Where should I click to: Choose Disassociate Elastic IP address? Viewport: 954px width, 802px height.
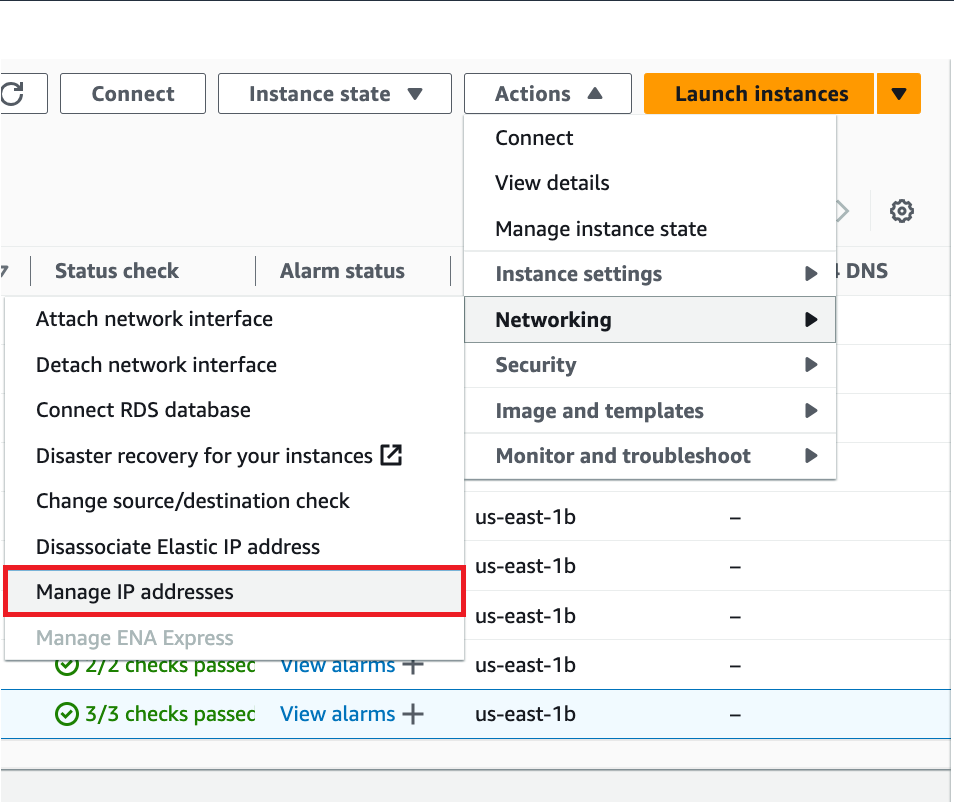(x=234, y=546)
